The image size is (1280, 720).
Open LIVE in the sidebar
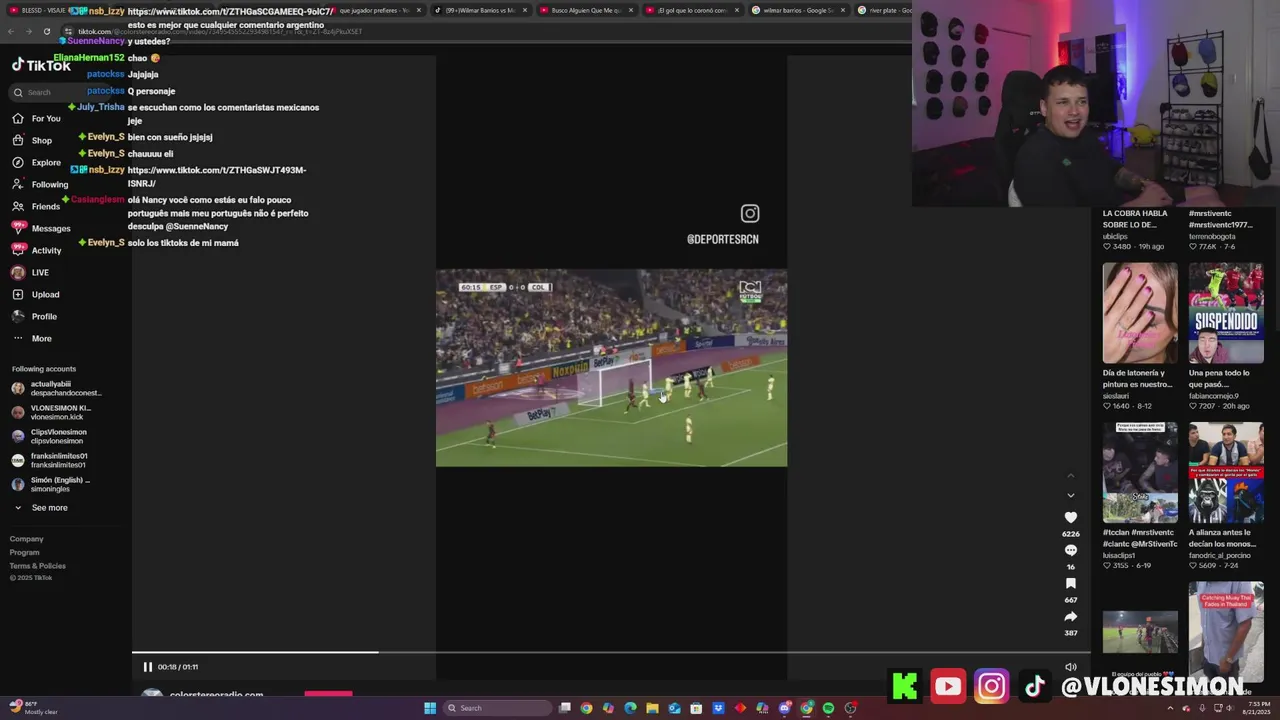[30, 272]
